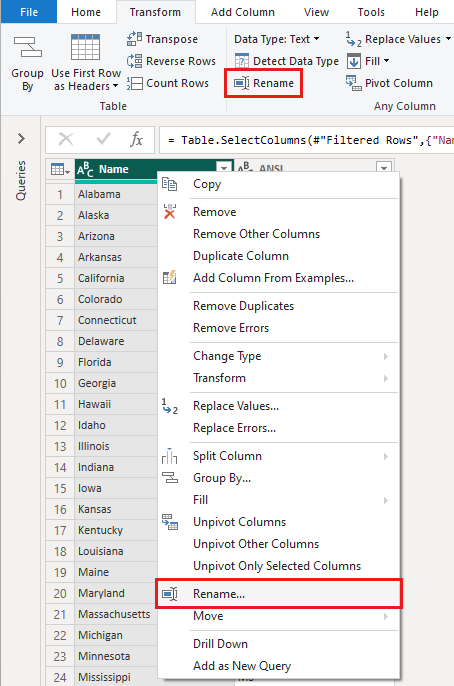Select row number 24
The image size is (454, 686).
[x=60, y=677]
